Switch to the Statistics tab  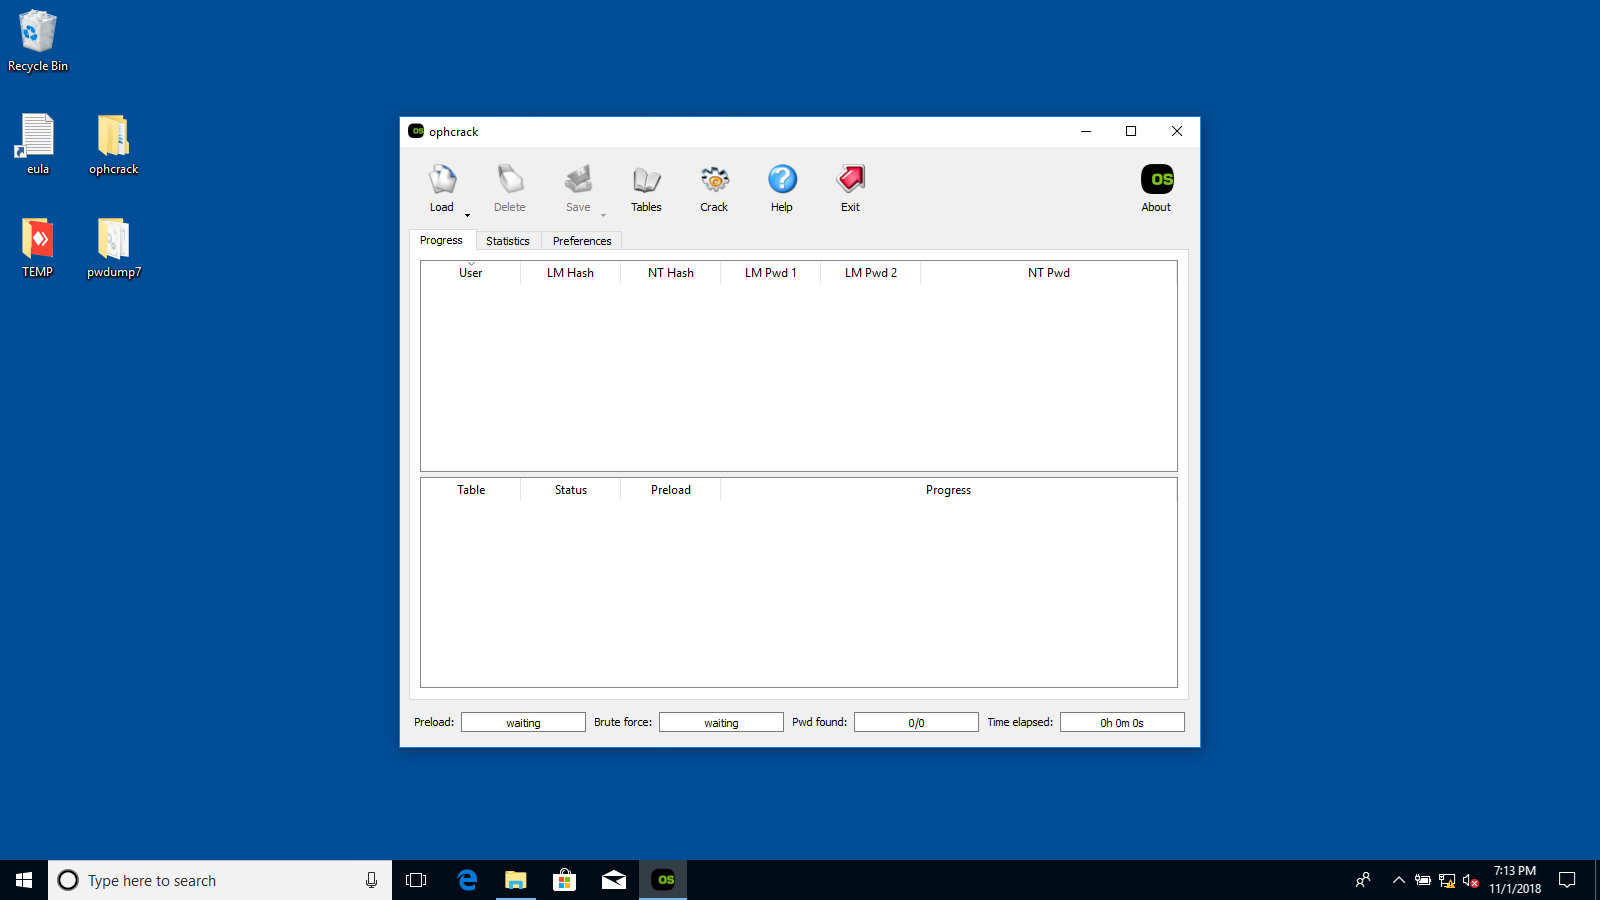point(508,241)
